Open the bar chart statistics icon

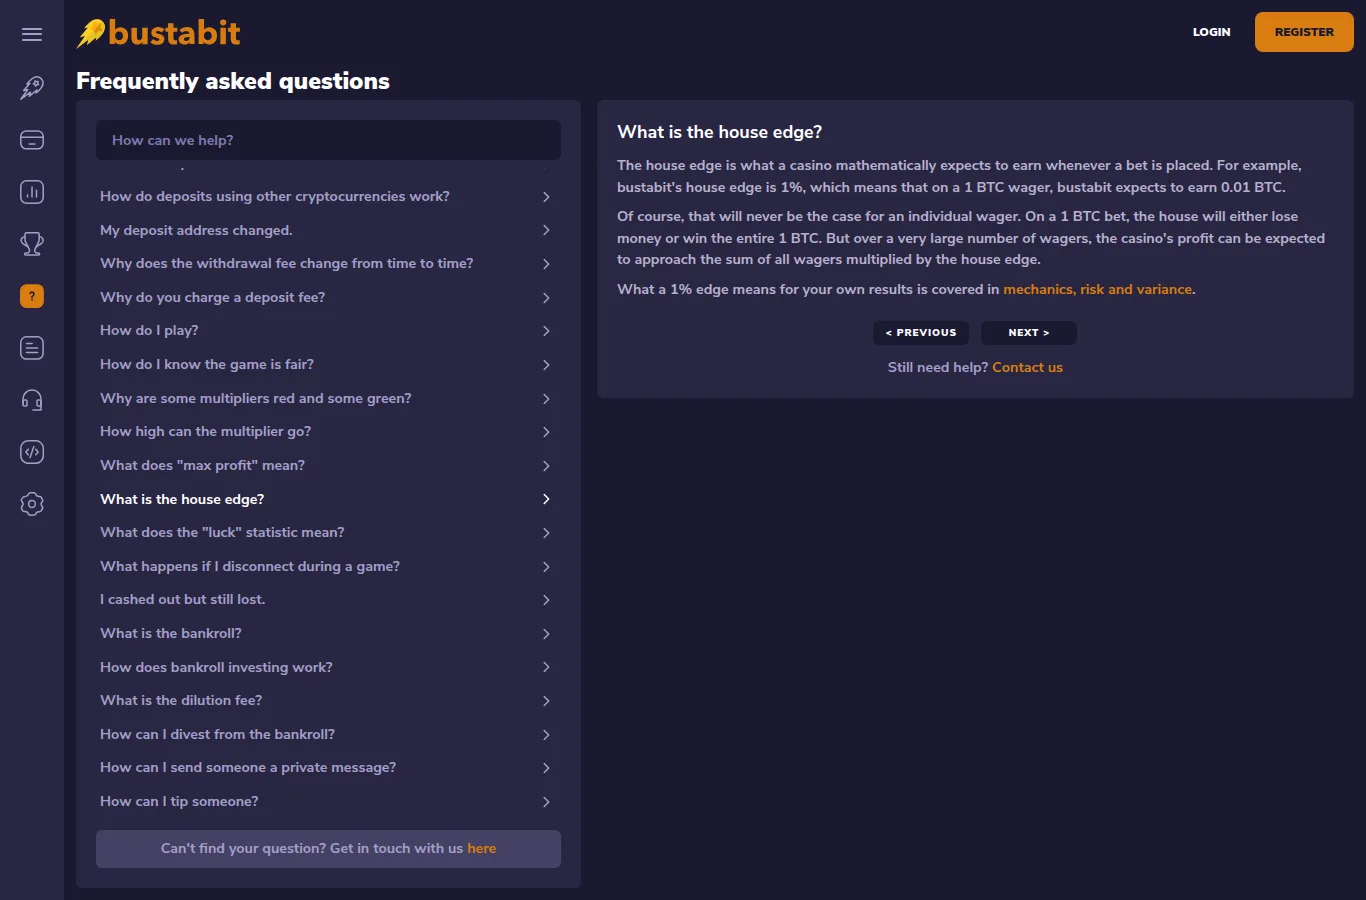tap(32, 192)
